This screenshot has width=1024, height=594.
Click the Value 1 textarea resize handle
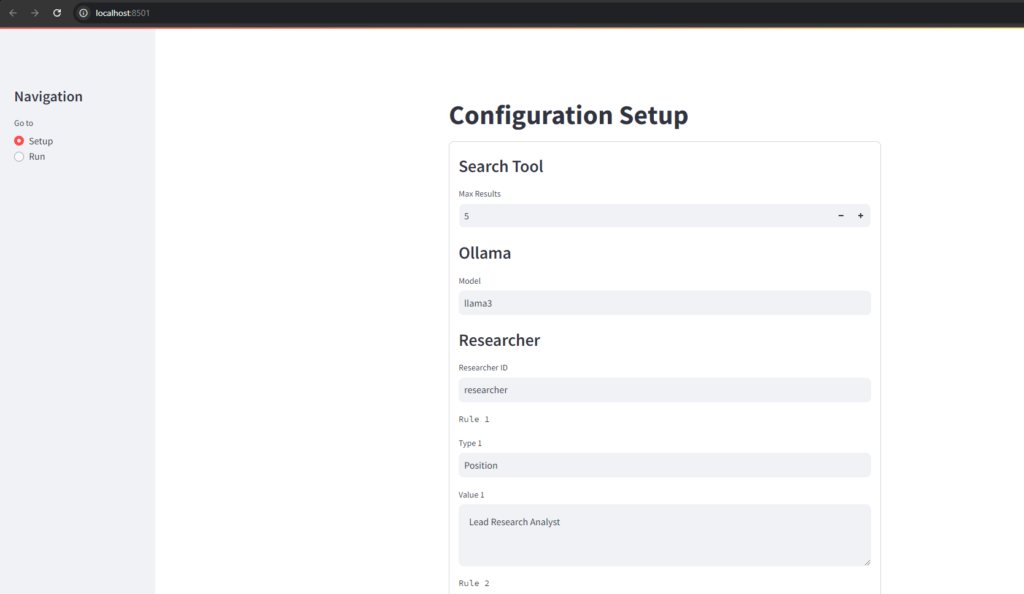click(865, 561)
